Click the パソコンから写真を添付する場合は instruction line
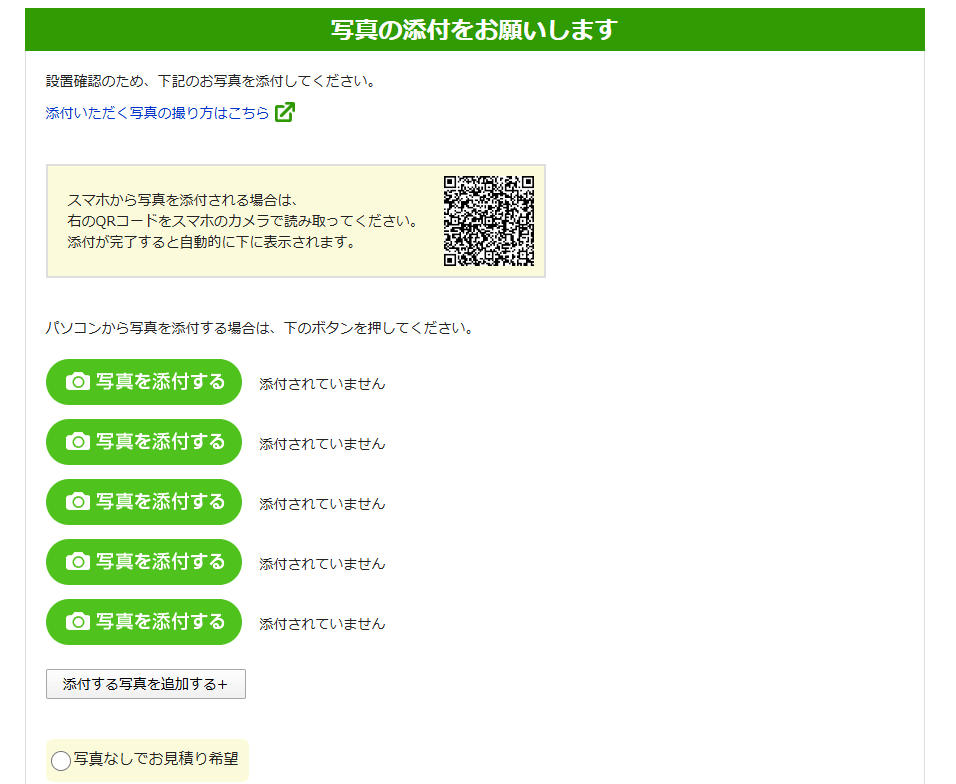Screen dimensions: 956x784 click(259, 328)
